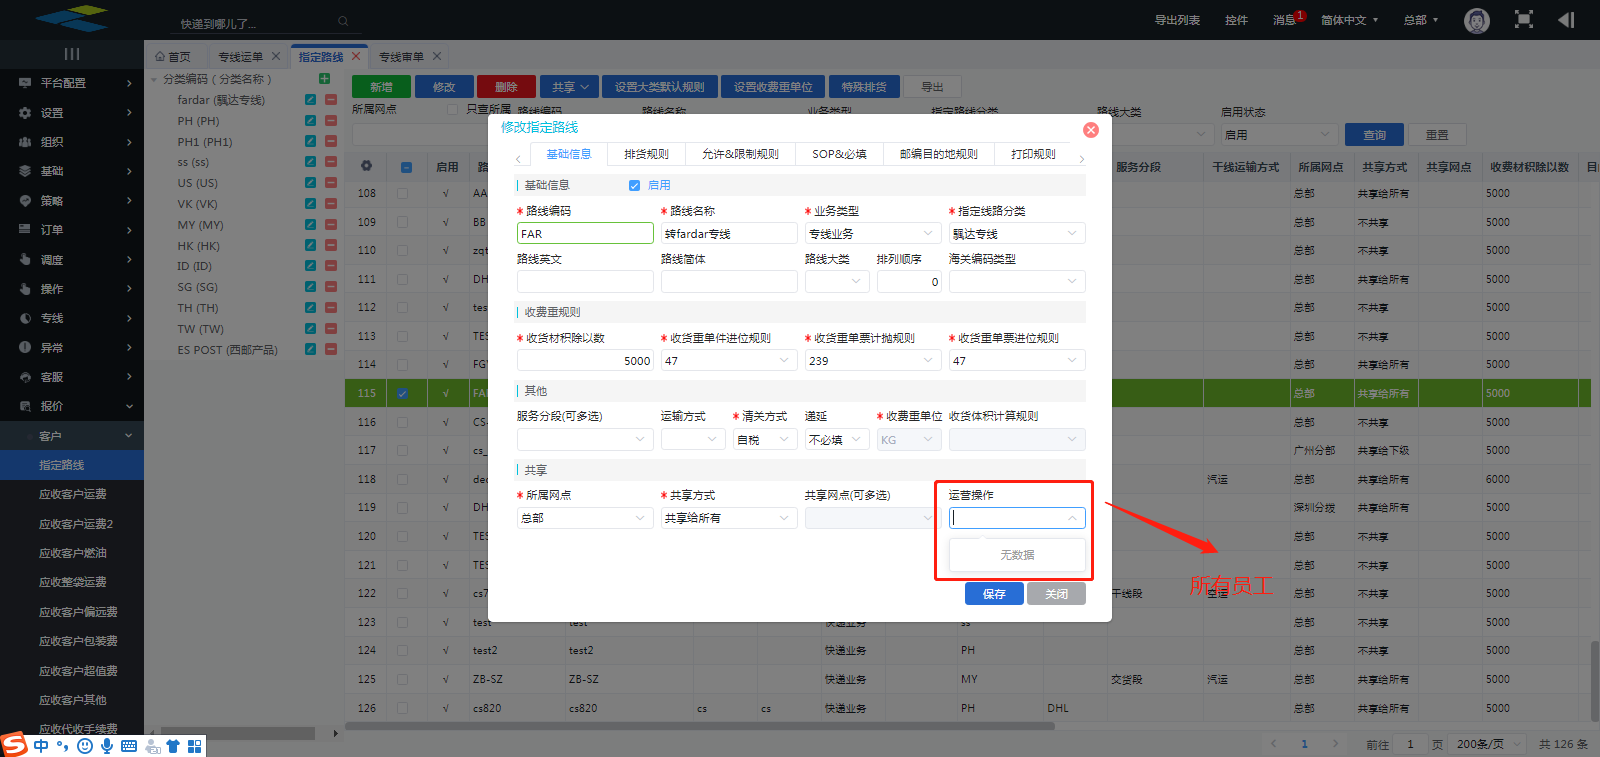Expand the 共享方式 dropdown showing 共享给所有
The height and width of the screenshot is (757, 1600).
coord(728,518)
